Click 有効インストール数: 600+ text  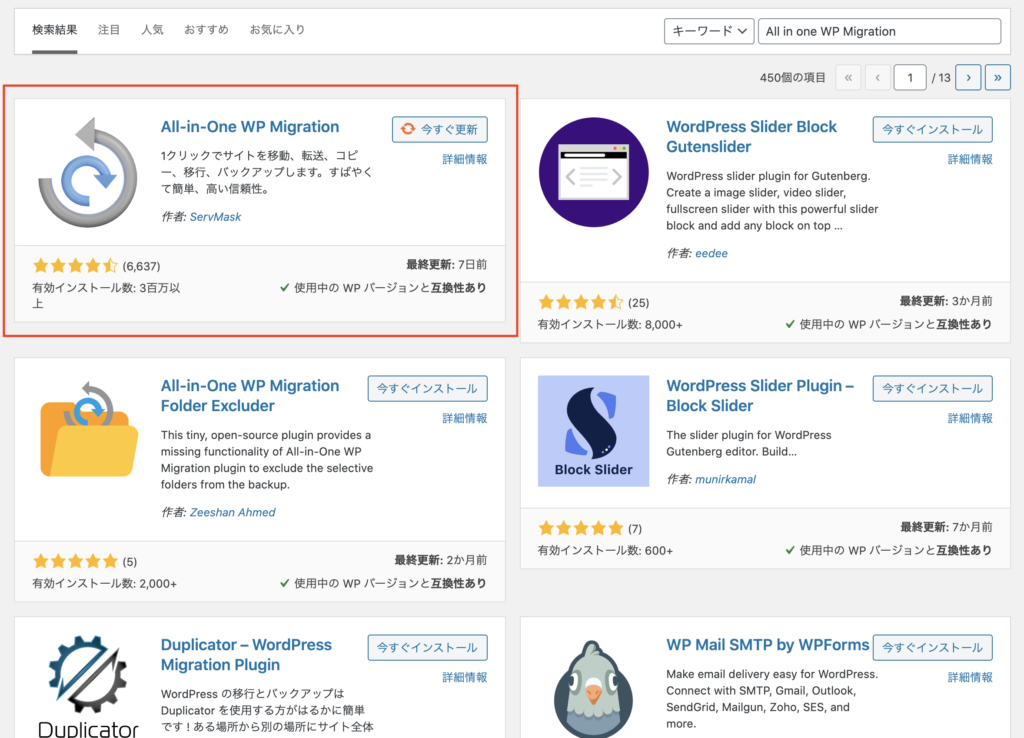pos(605,551)
